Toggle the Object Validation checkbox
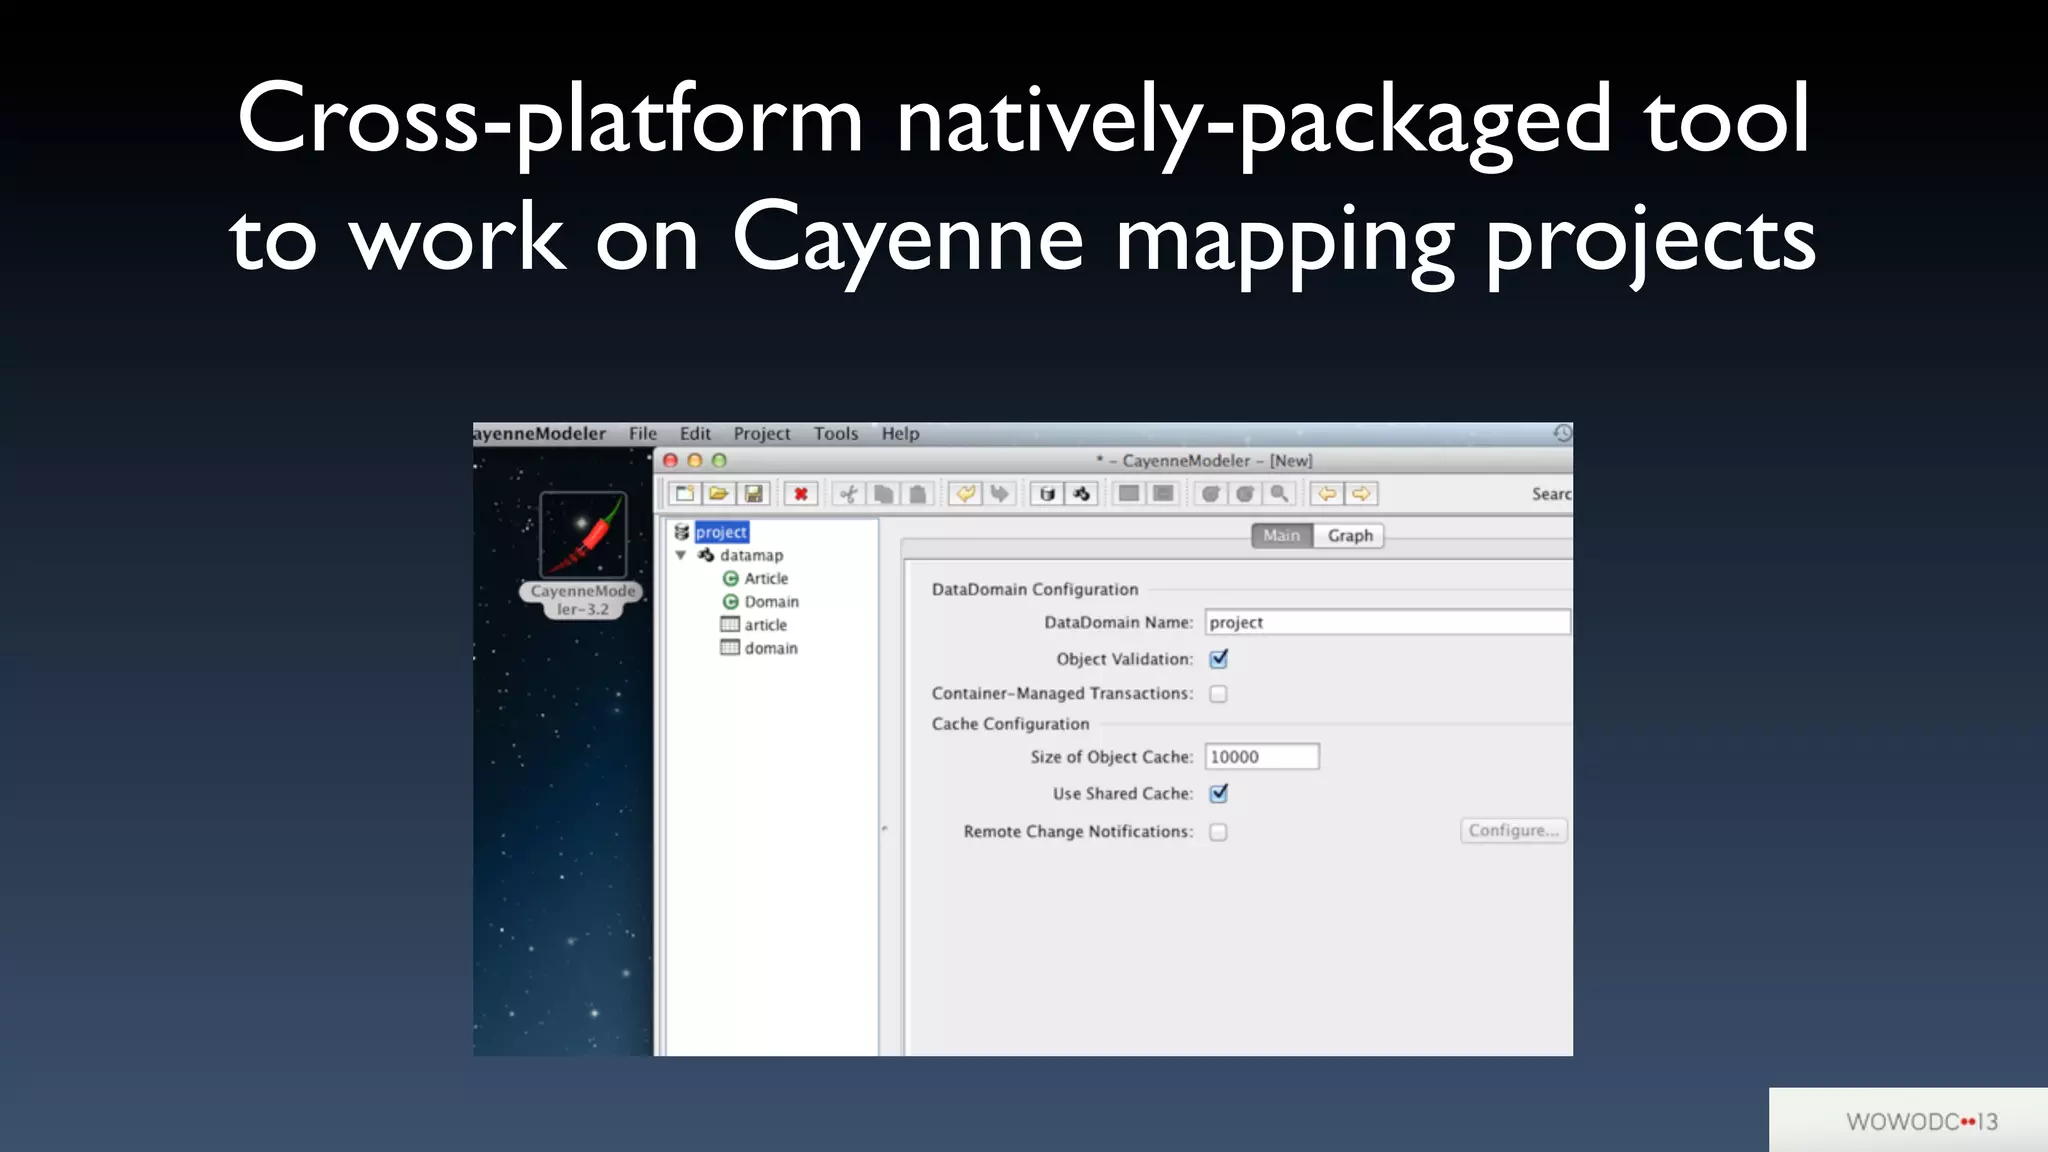 (x=1218, y=659)
